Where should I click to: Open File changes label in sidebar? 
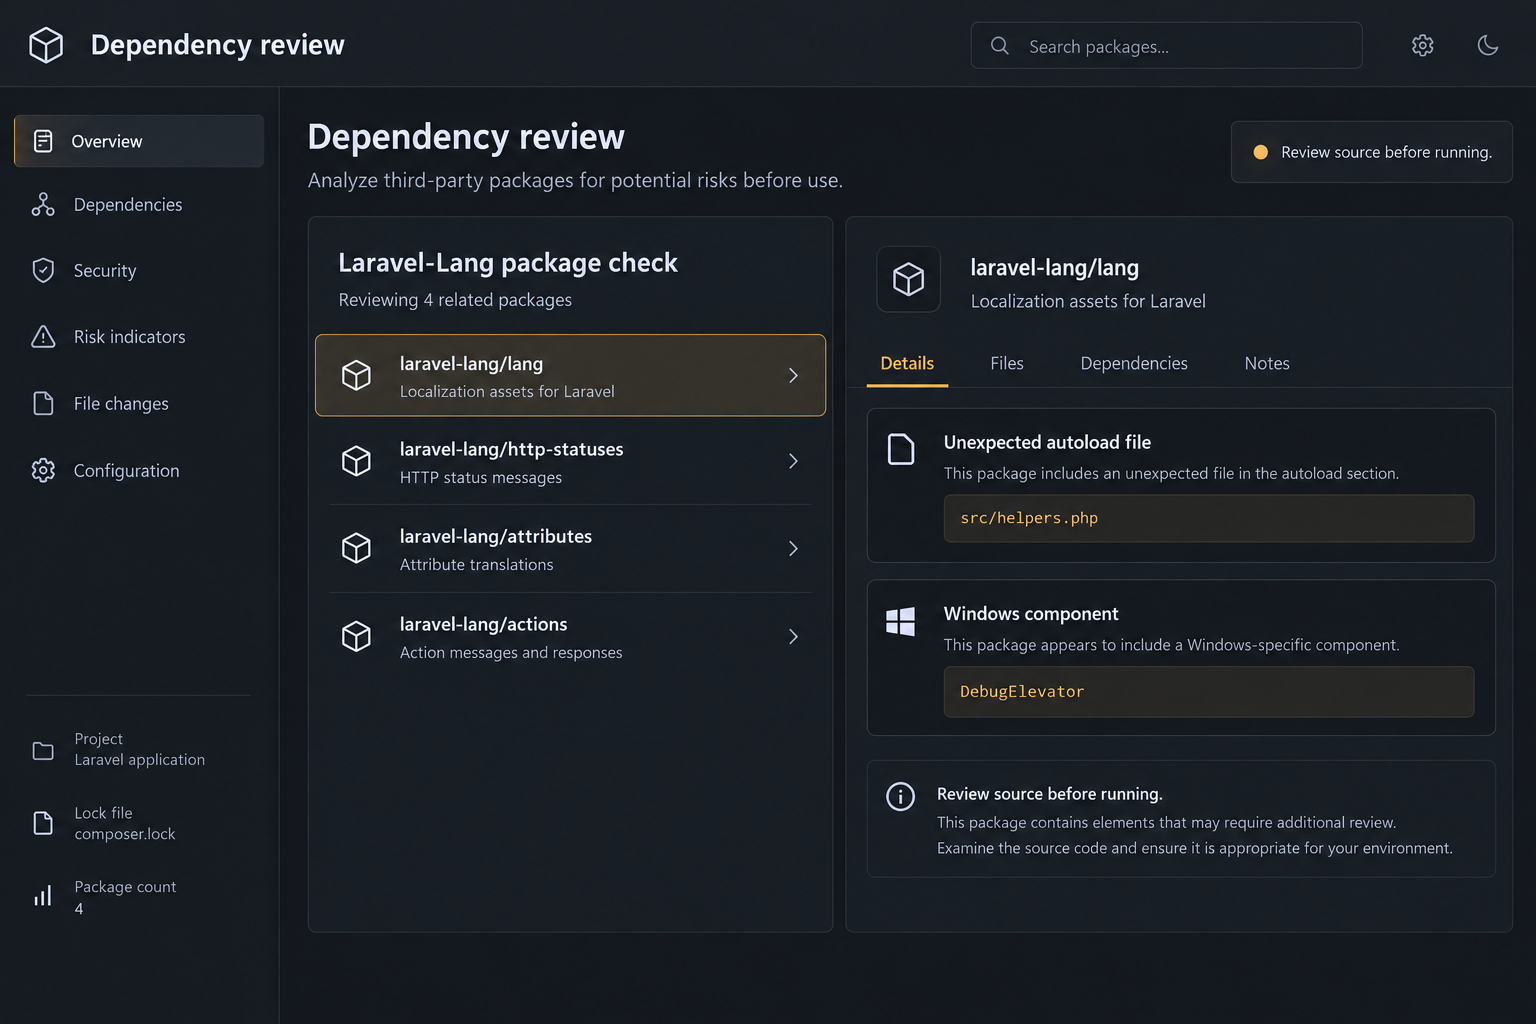(x=121, y=404)
